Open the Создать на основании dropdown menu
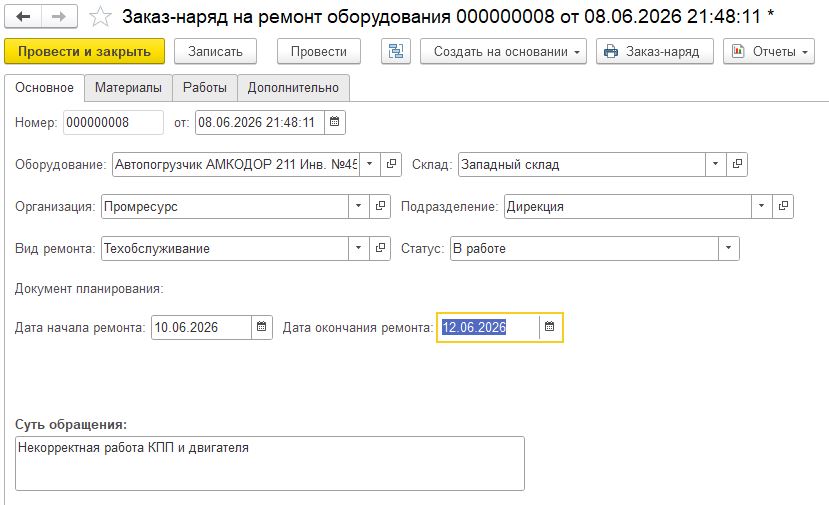Viewport: 829px width, 505px height. [x=503, y=51]
